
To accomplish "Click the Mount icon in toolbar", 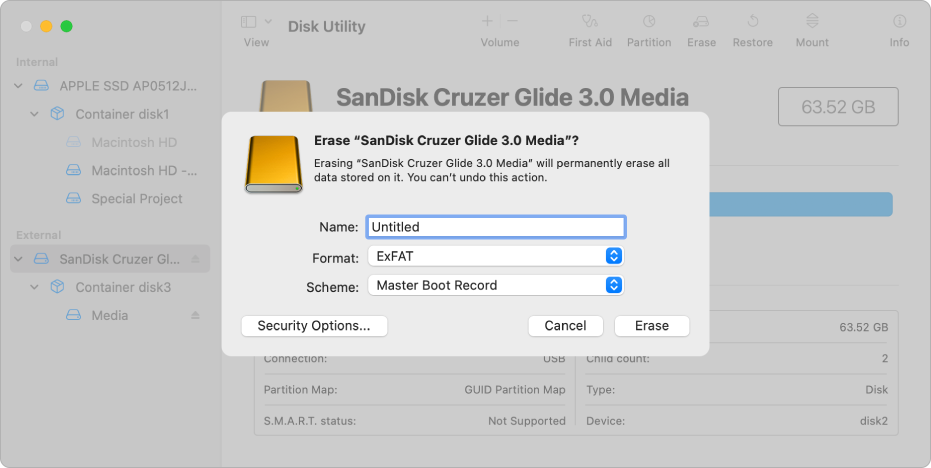I will tap(812, 21).
